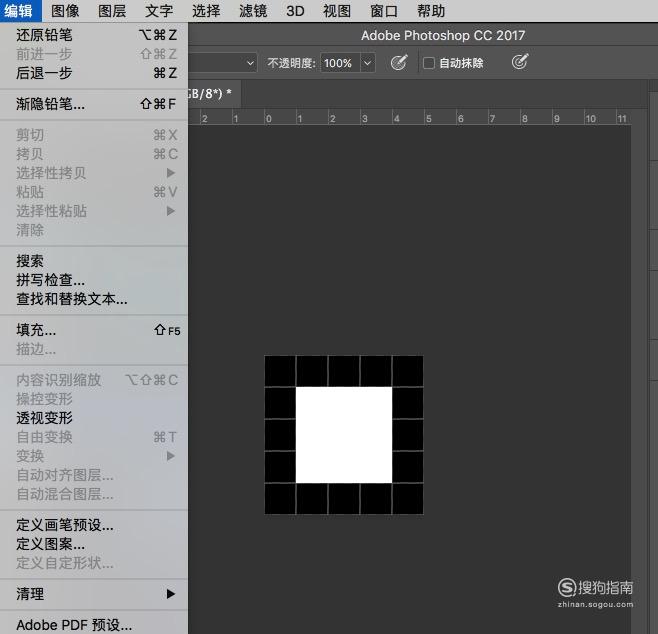Click the pressure-for-size icon after Auto Erase
The height and width of the screenshot is (634, 658).
pyautogui.click(x=520, y=62)
